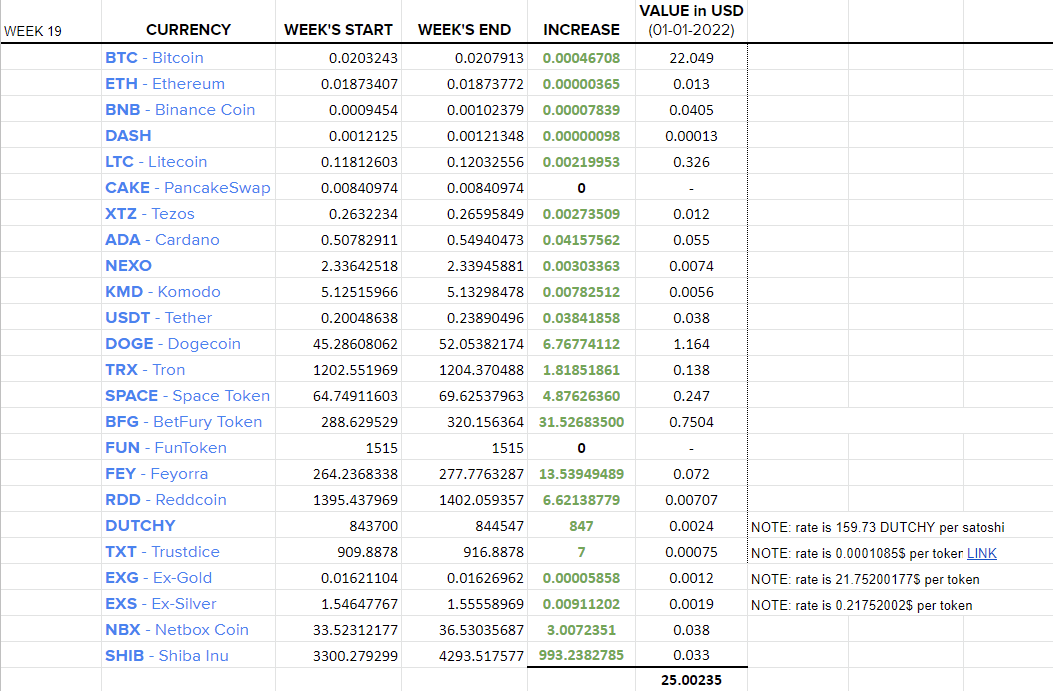Open the SHIB - Shiba Inu link
Image resolution: width=1053 pixels, height=691 pixels.
[167, 656]
